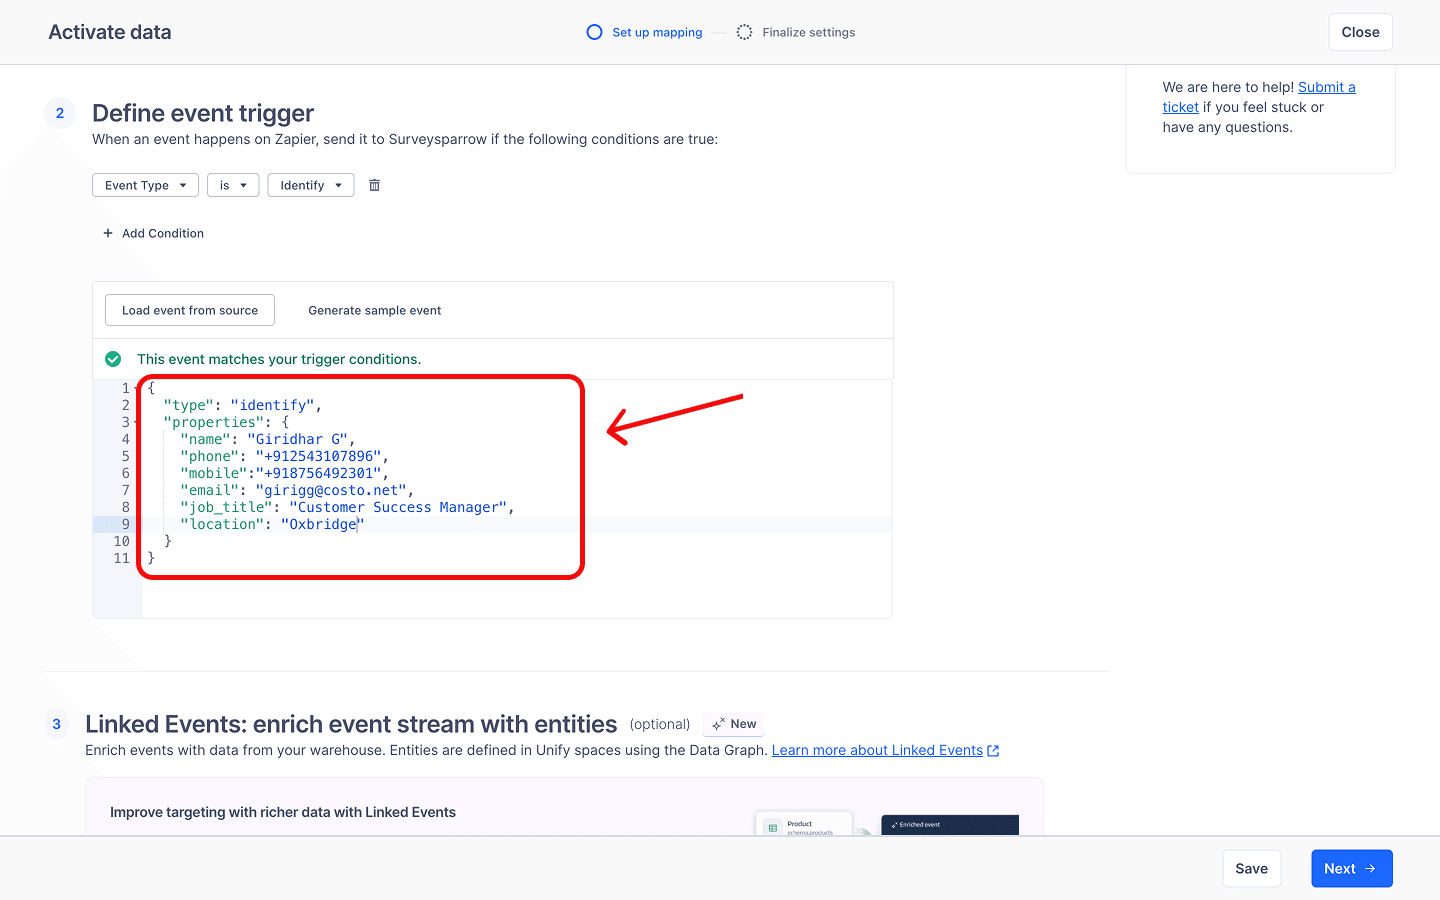Click the "phone" code line

tap(285, 456)
